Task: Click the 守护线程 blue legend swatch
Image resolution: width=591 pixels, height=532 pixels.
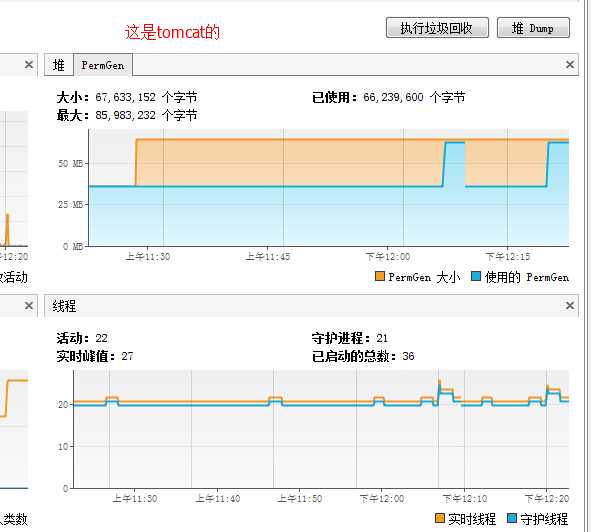Action: click(x=512, y=518)
